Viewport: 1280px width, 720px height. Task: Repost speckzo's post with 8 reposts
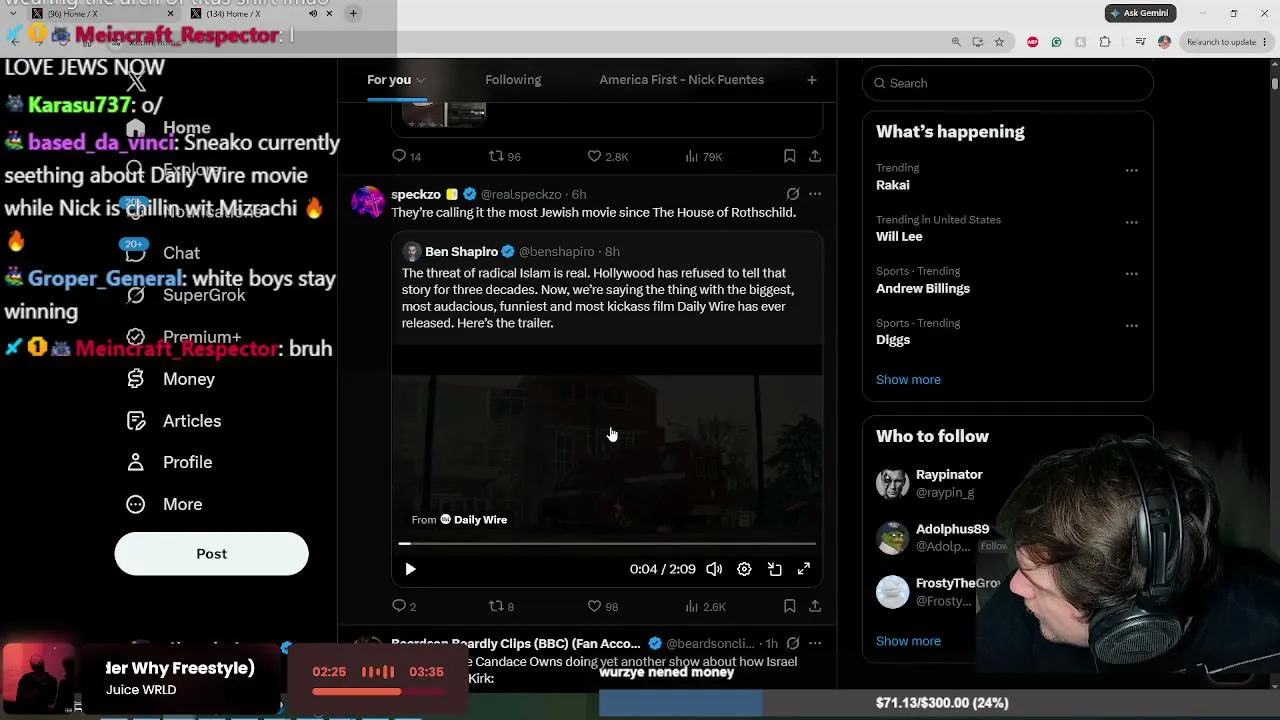coord(496,606)
